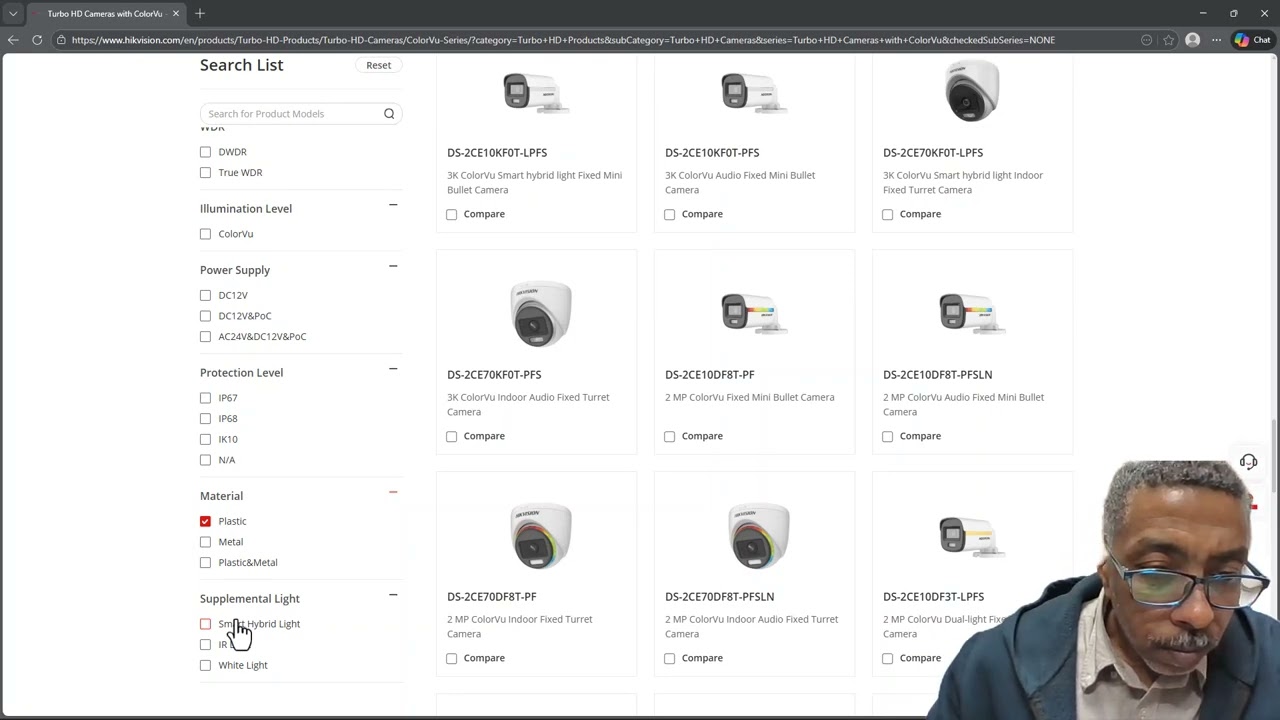The height and width of the screenshot is (720, 1280).
Task: Tick Compare for DS-2CE70DF8T-PFSLN
Action: pyautogui.click(x=670, y=658)
